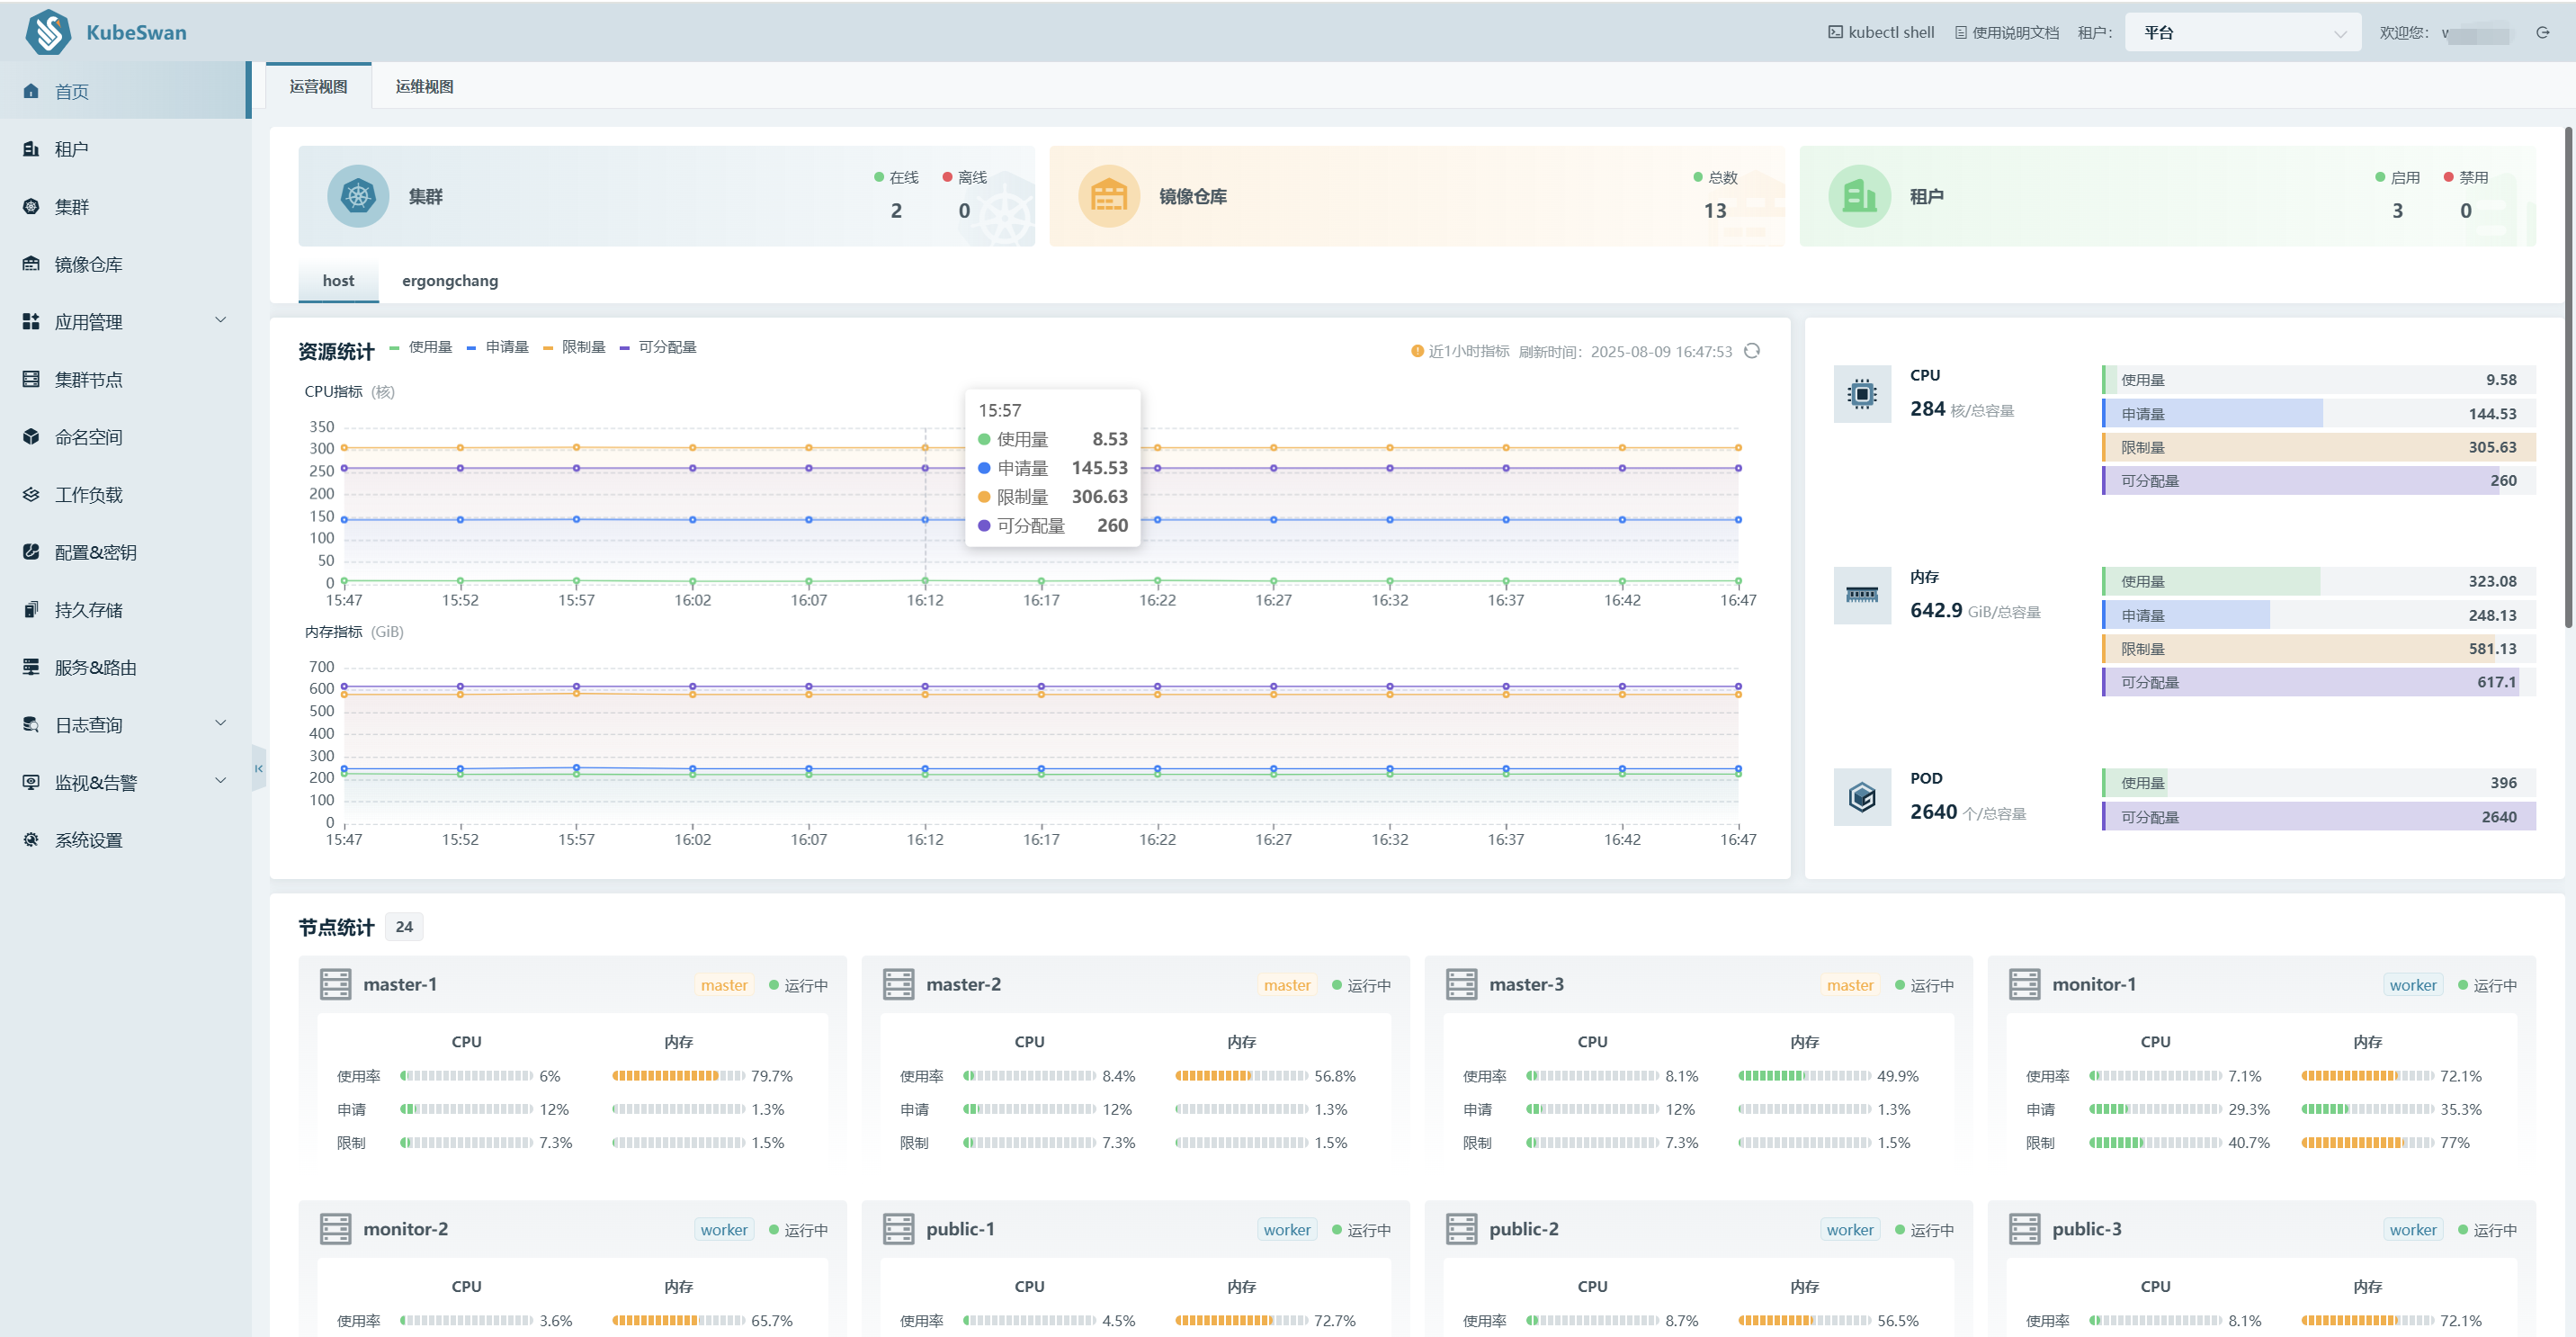Click the 应用管理 sidebar icon
This screenshot has height=1337, width=2576.
[x=31, y=322]
